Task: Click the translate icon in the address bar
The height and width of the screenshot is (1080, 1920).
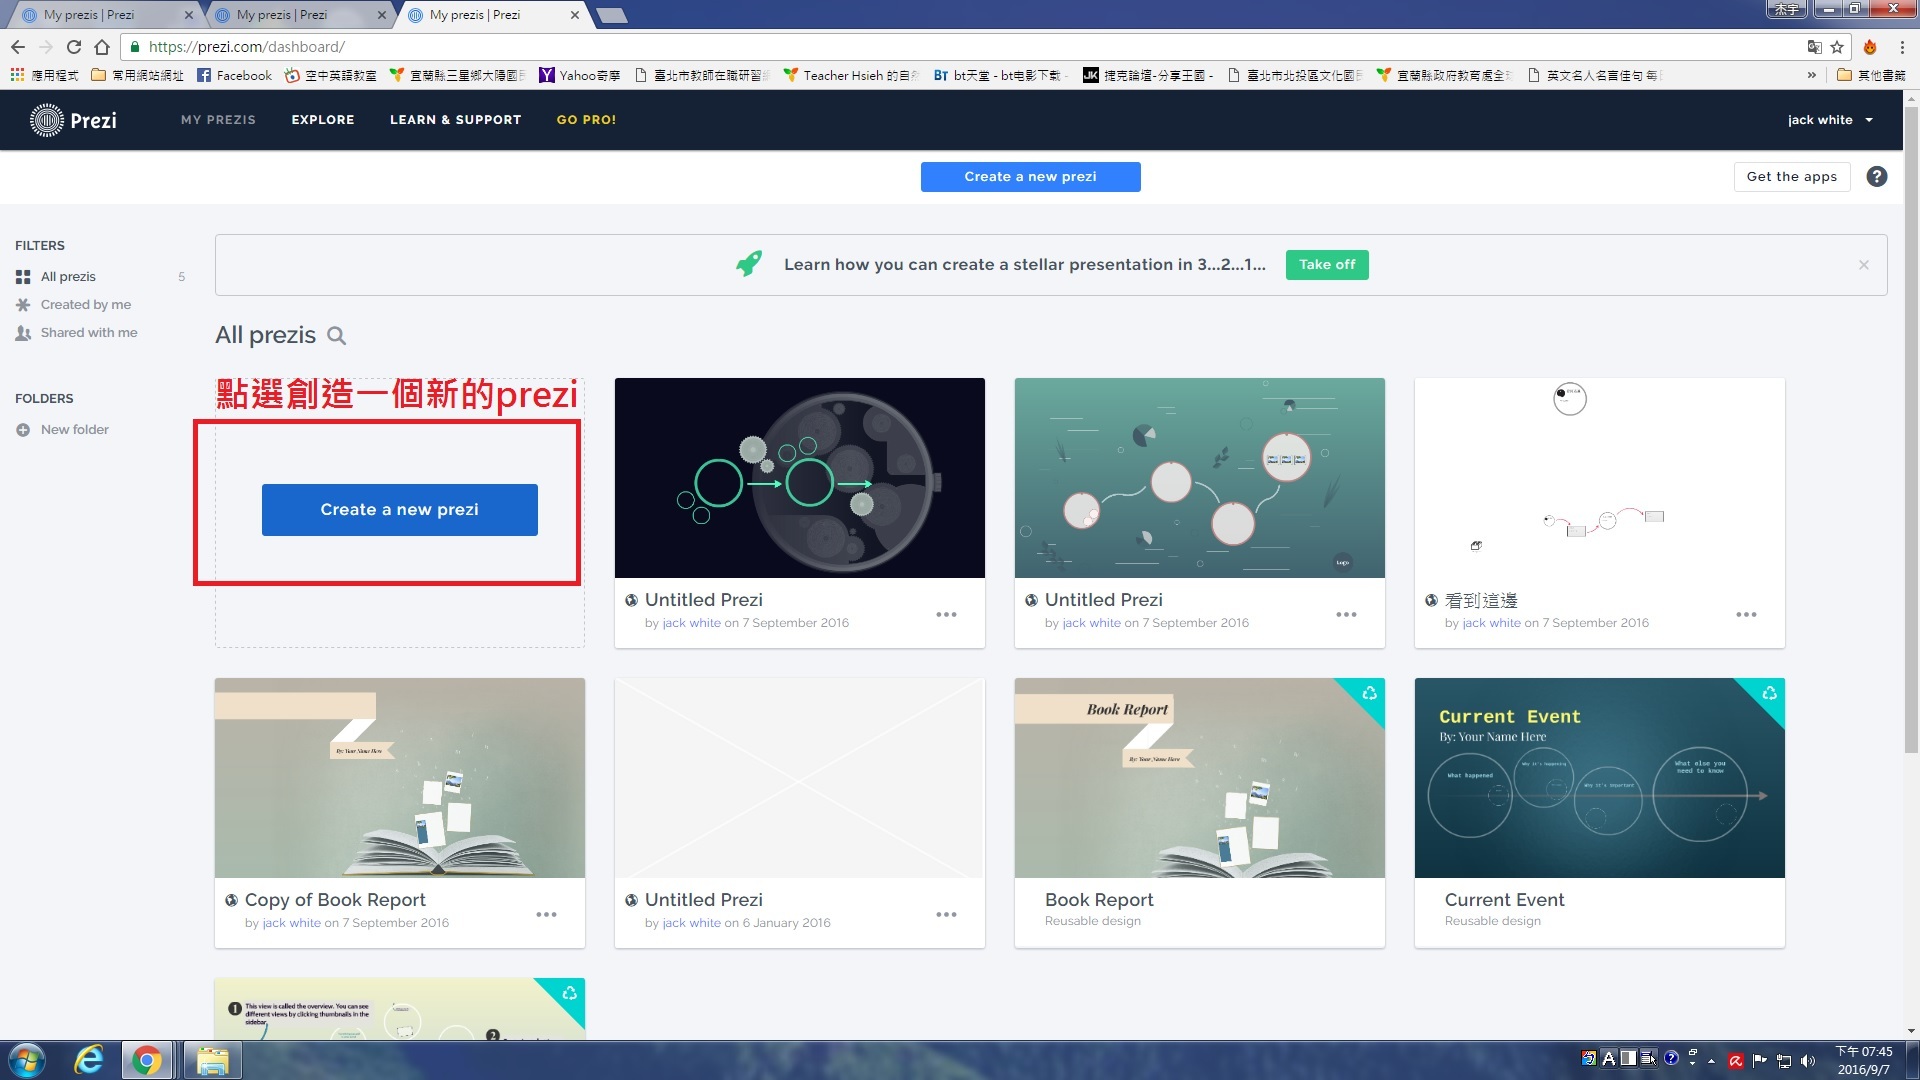Action: [1814, 47]
